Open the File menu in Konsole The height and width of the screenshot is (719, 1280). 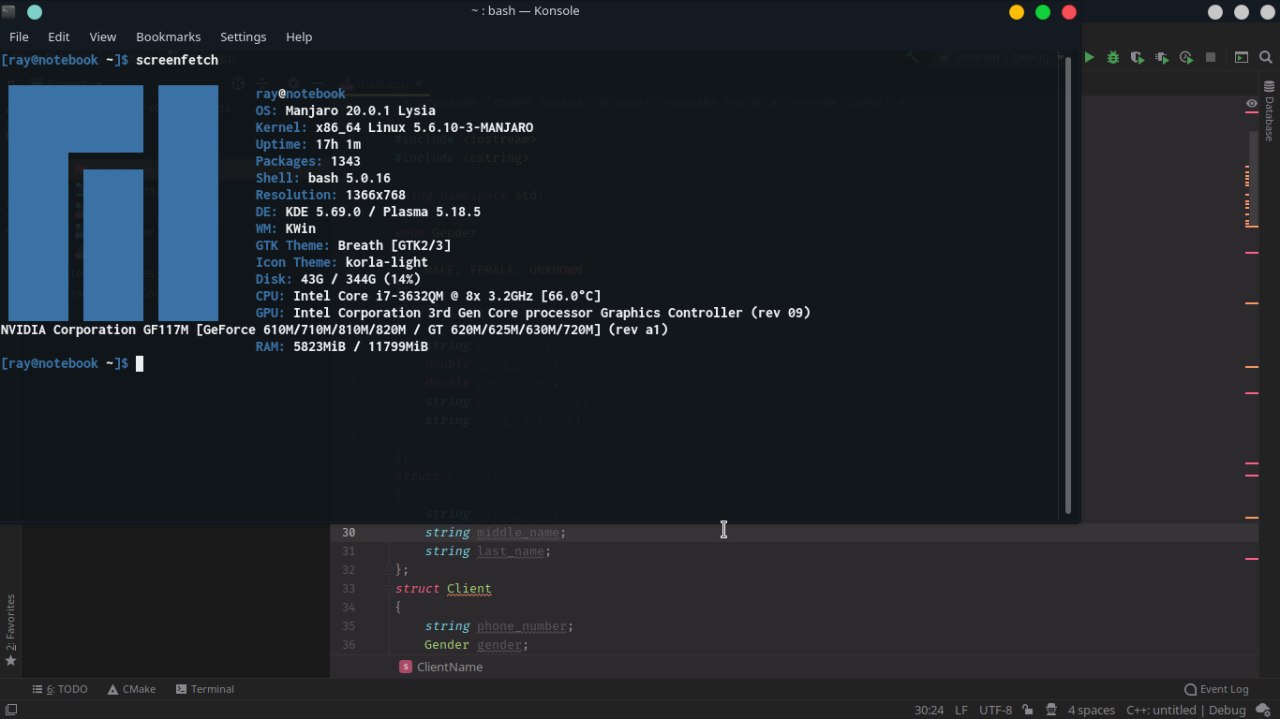tap(19, 37)
